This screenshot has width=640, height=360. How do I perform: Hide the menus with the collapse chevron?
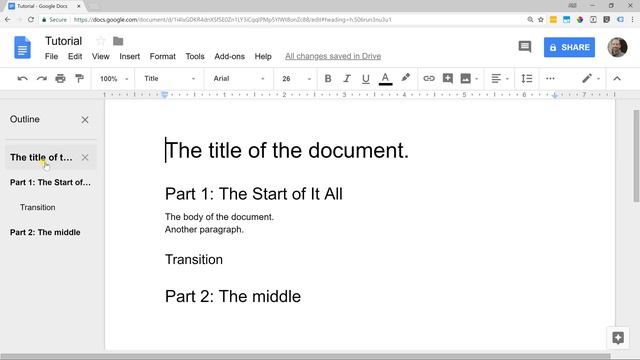pyautogui.click(x=617, y=78)
